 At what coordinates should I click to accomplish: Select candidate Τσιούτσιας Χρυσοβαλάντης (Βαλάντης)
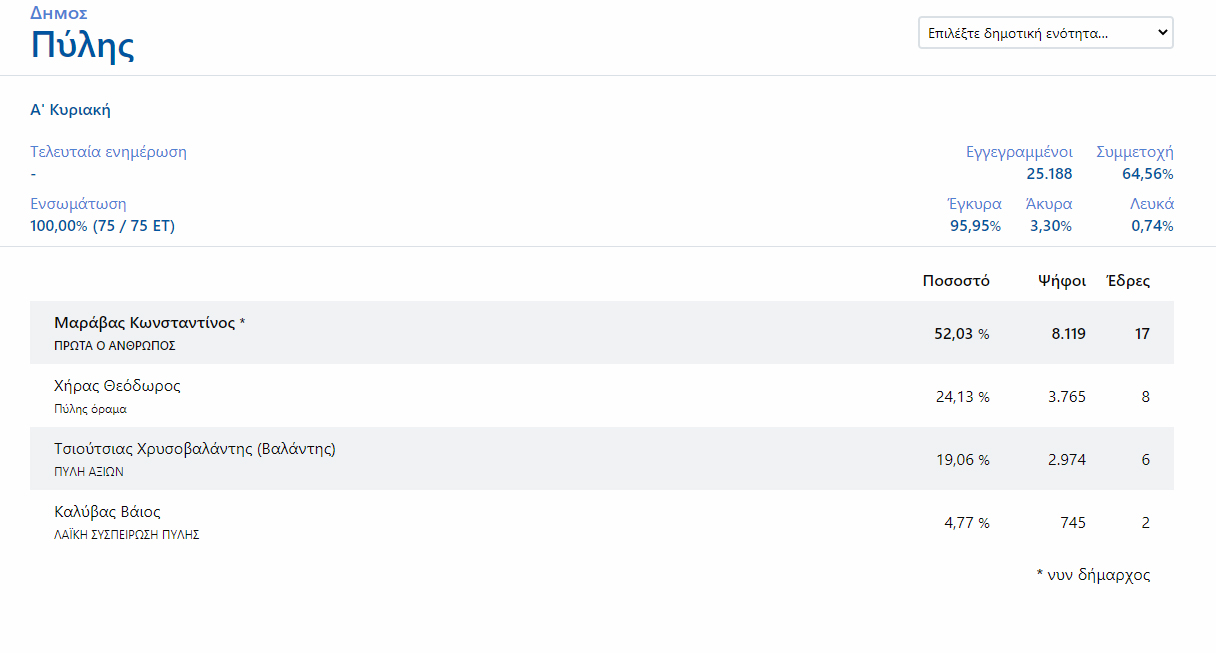click(x=195, y=449)
